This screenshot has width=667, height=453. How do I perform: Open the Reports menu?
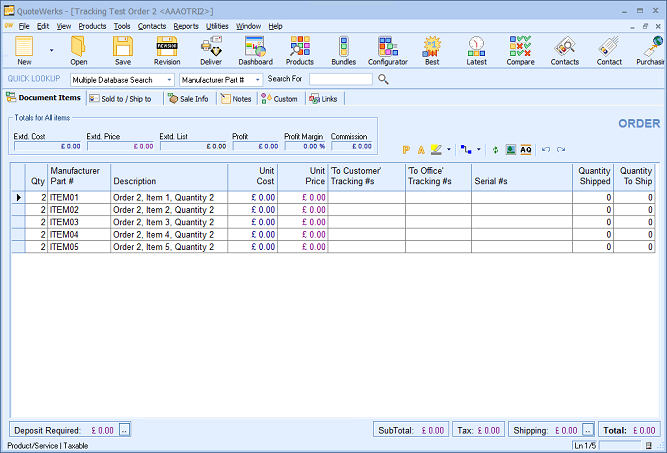click(185, 25)
